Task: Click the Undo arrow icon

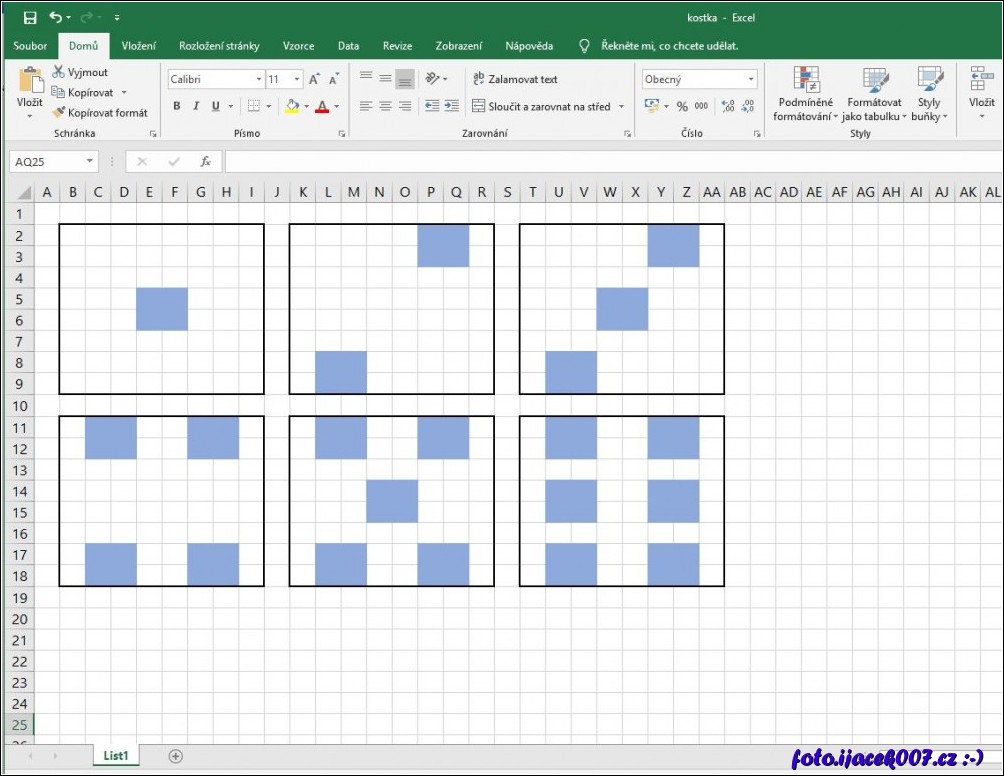Action: [55, 17]
